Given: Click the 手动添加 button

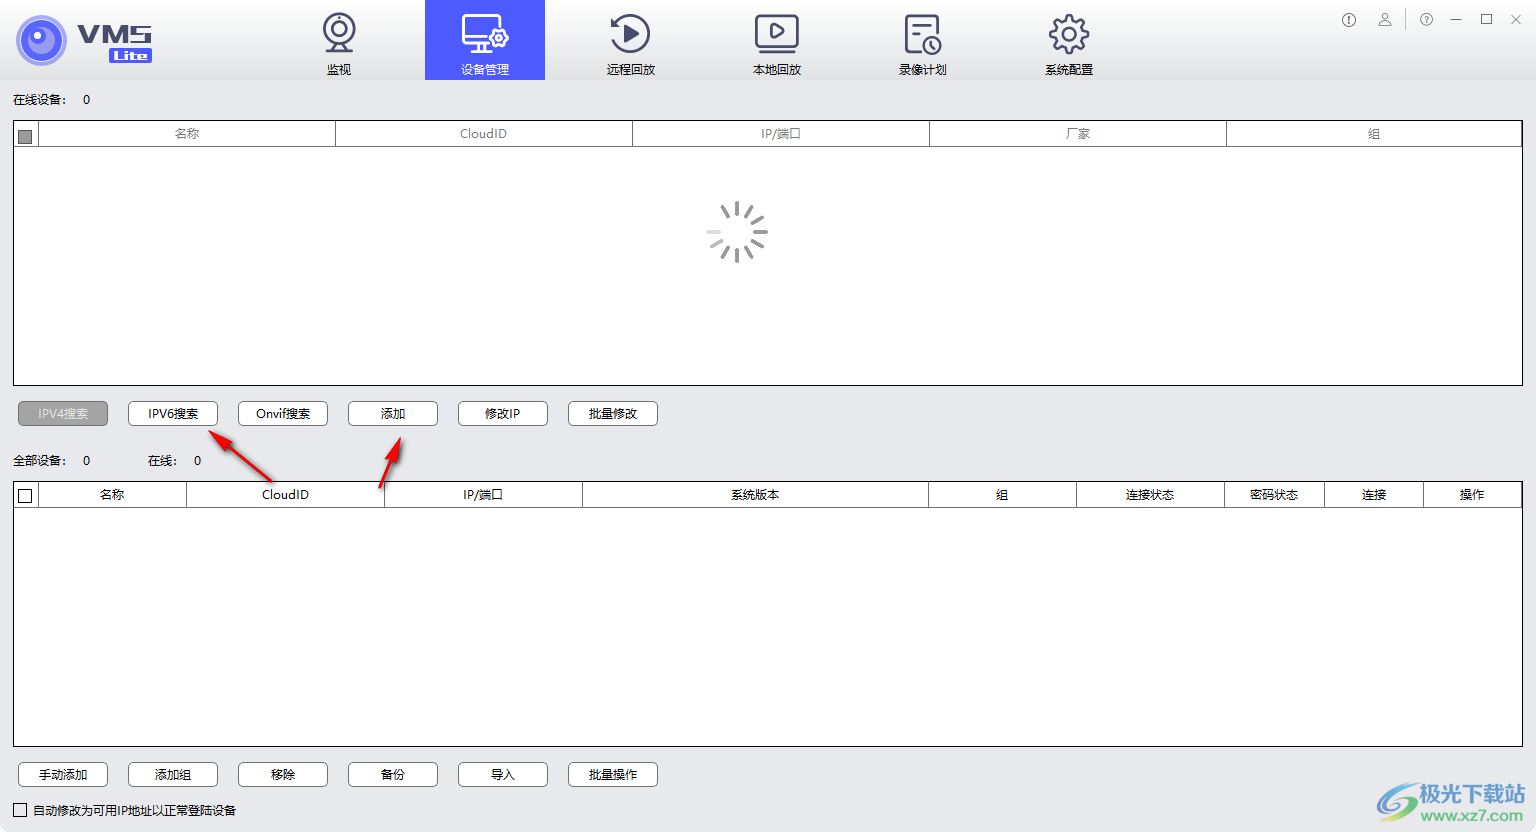Looking at the screenshot, I should pyautogui.click(x=63, y=775).
